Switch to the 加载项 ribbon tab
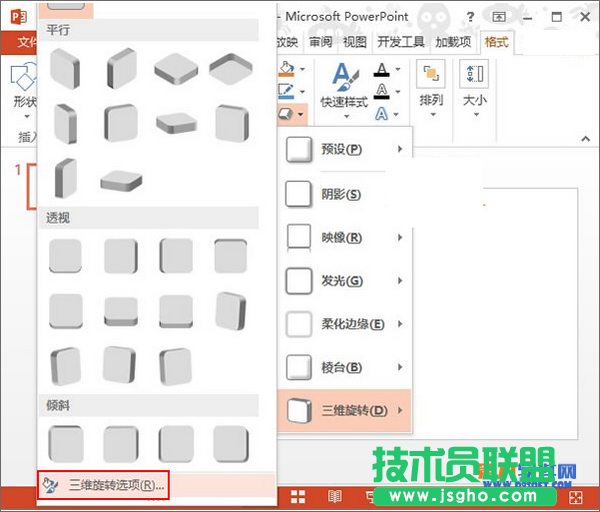This screenshot has width=600, height=512. click(453, 42)
